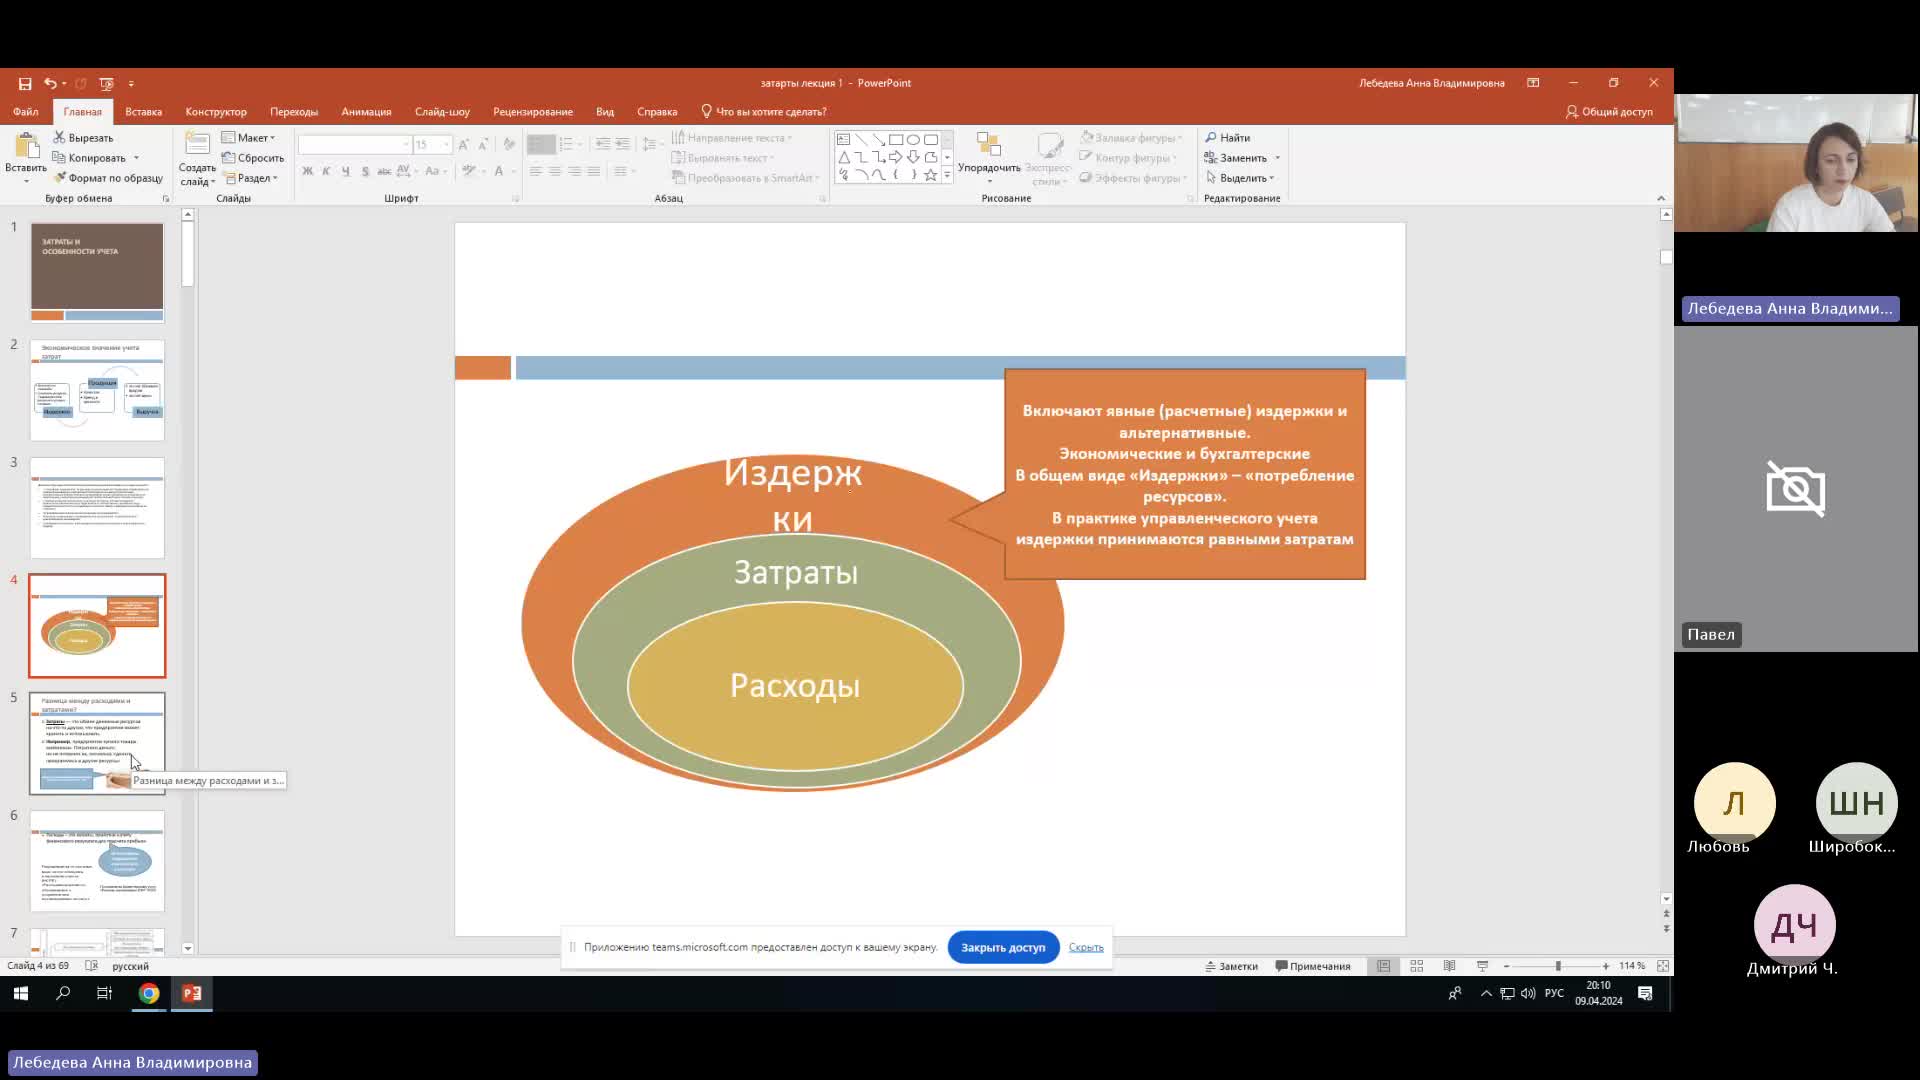Start slideshow from beginning in quick access toolbar
This screenshot has width=1920, height=1080.
[x=106, y=84]
